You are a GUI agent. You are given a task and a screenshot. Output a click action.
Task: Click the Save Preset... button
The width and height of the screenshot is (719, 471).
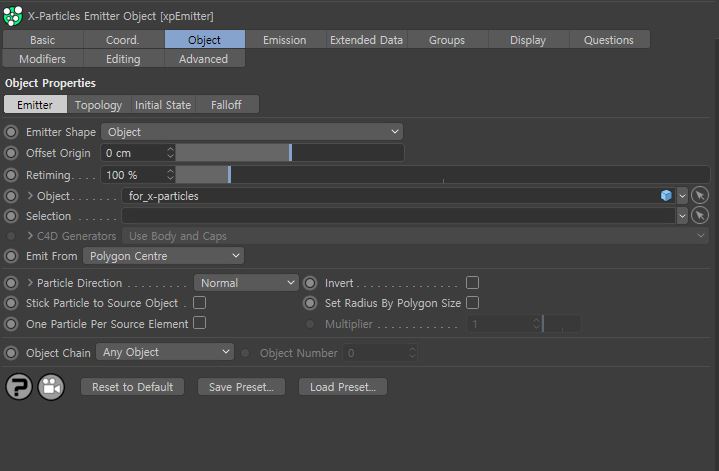click(x=241, y=387)
